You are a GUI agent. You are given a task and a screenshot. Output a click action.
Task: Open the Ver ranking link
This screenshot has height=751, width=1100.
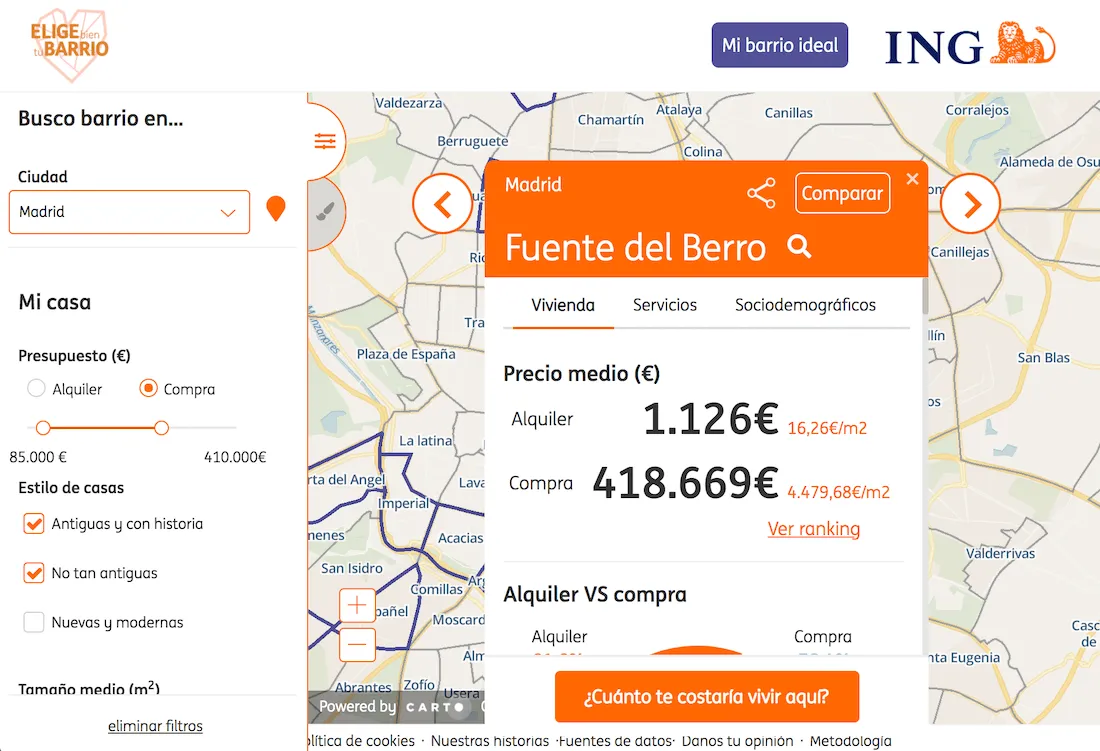coord(813,528)
